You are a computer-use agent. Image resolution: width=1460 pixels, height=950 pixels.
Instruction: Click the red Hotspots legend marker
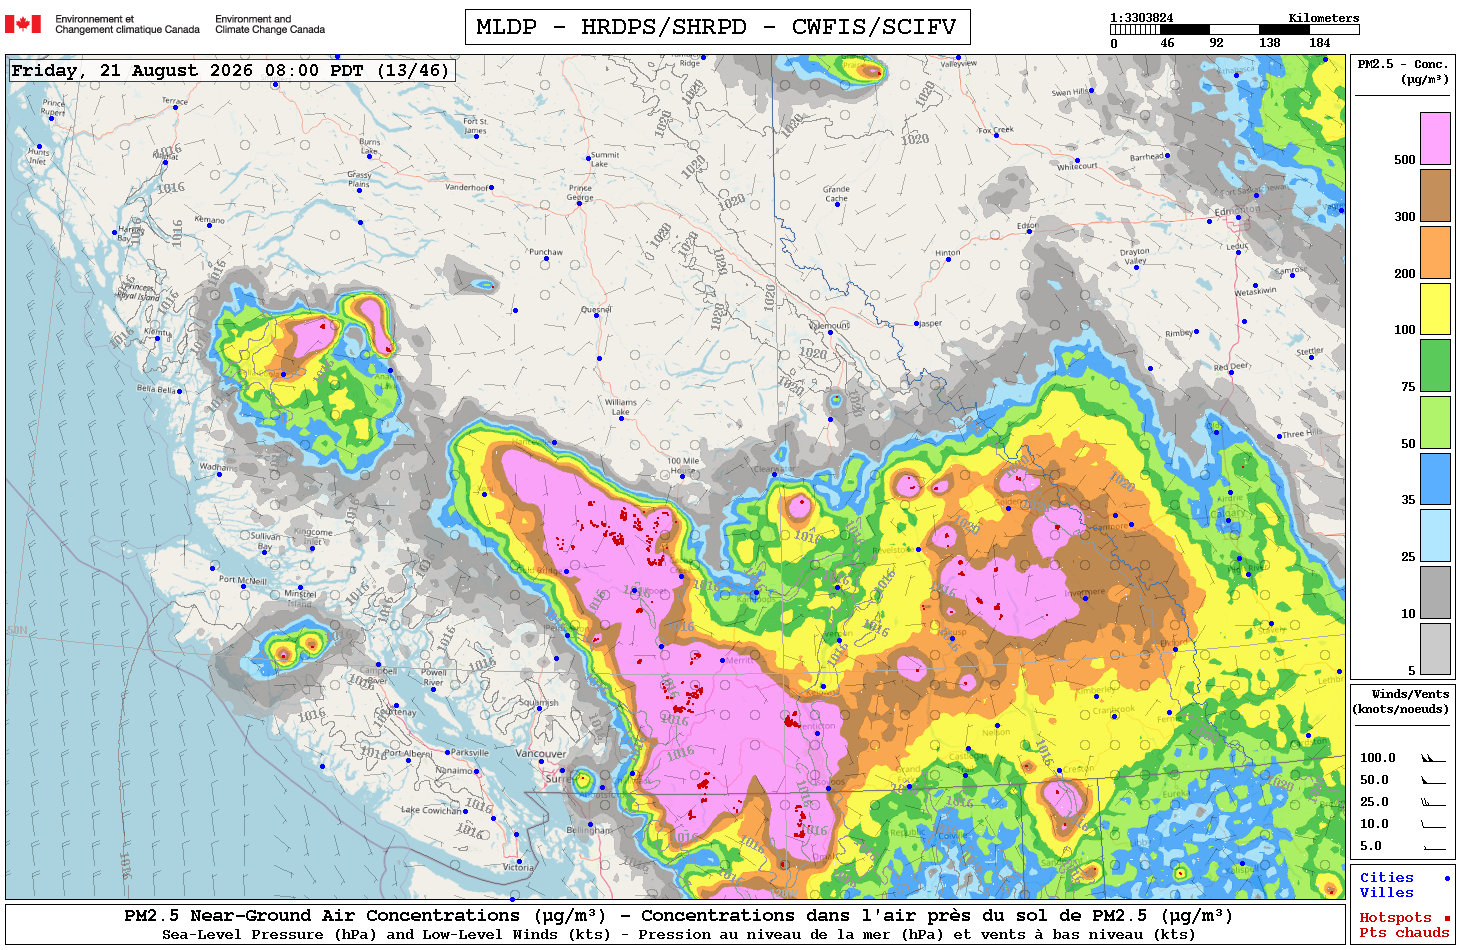[1447, 918]
